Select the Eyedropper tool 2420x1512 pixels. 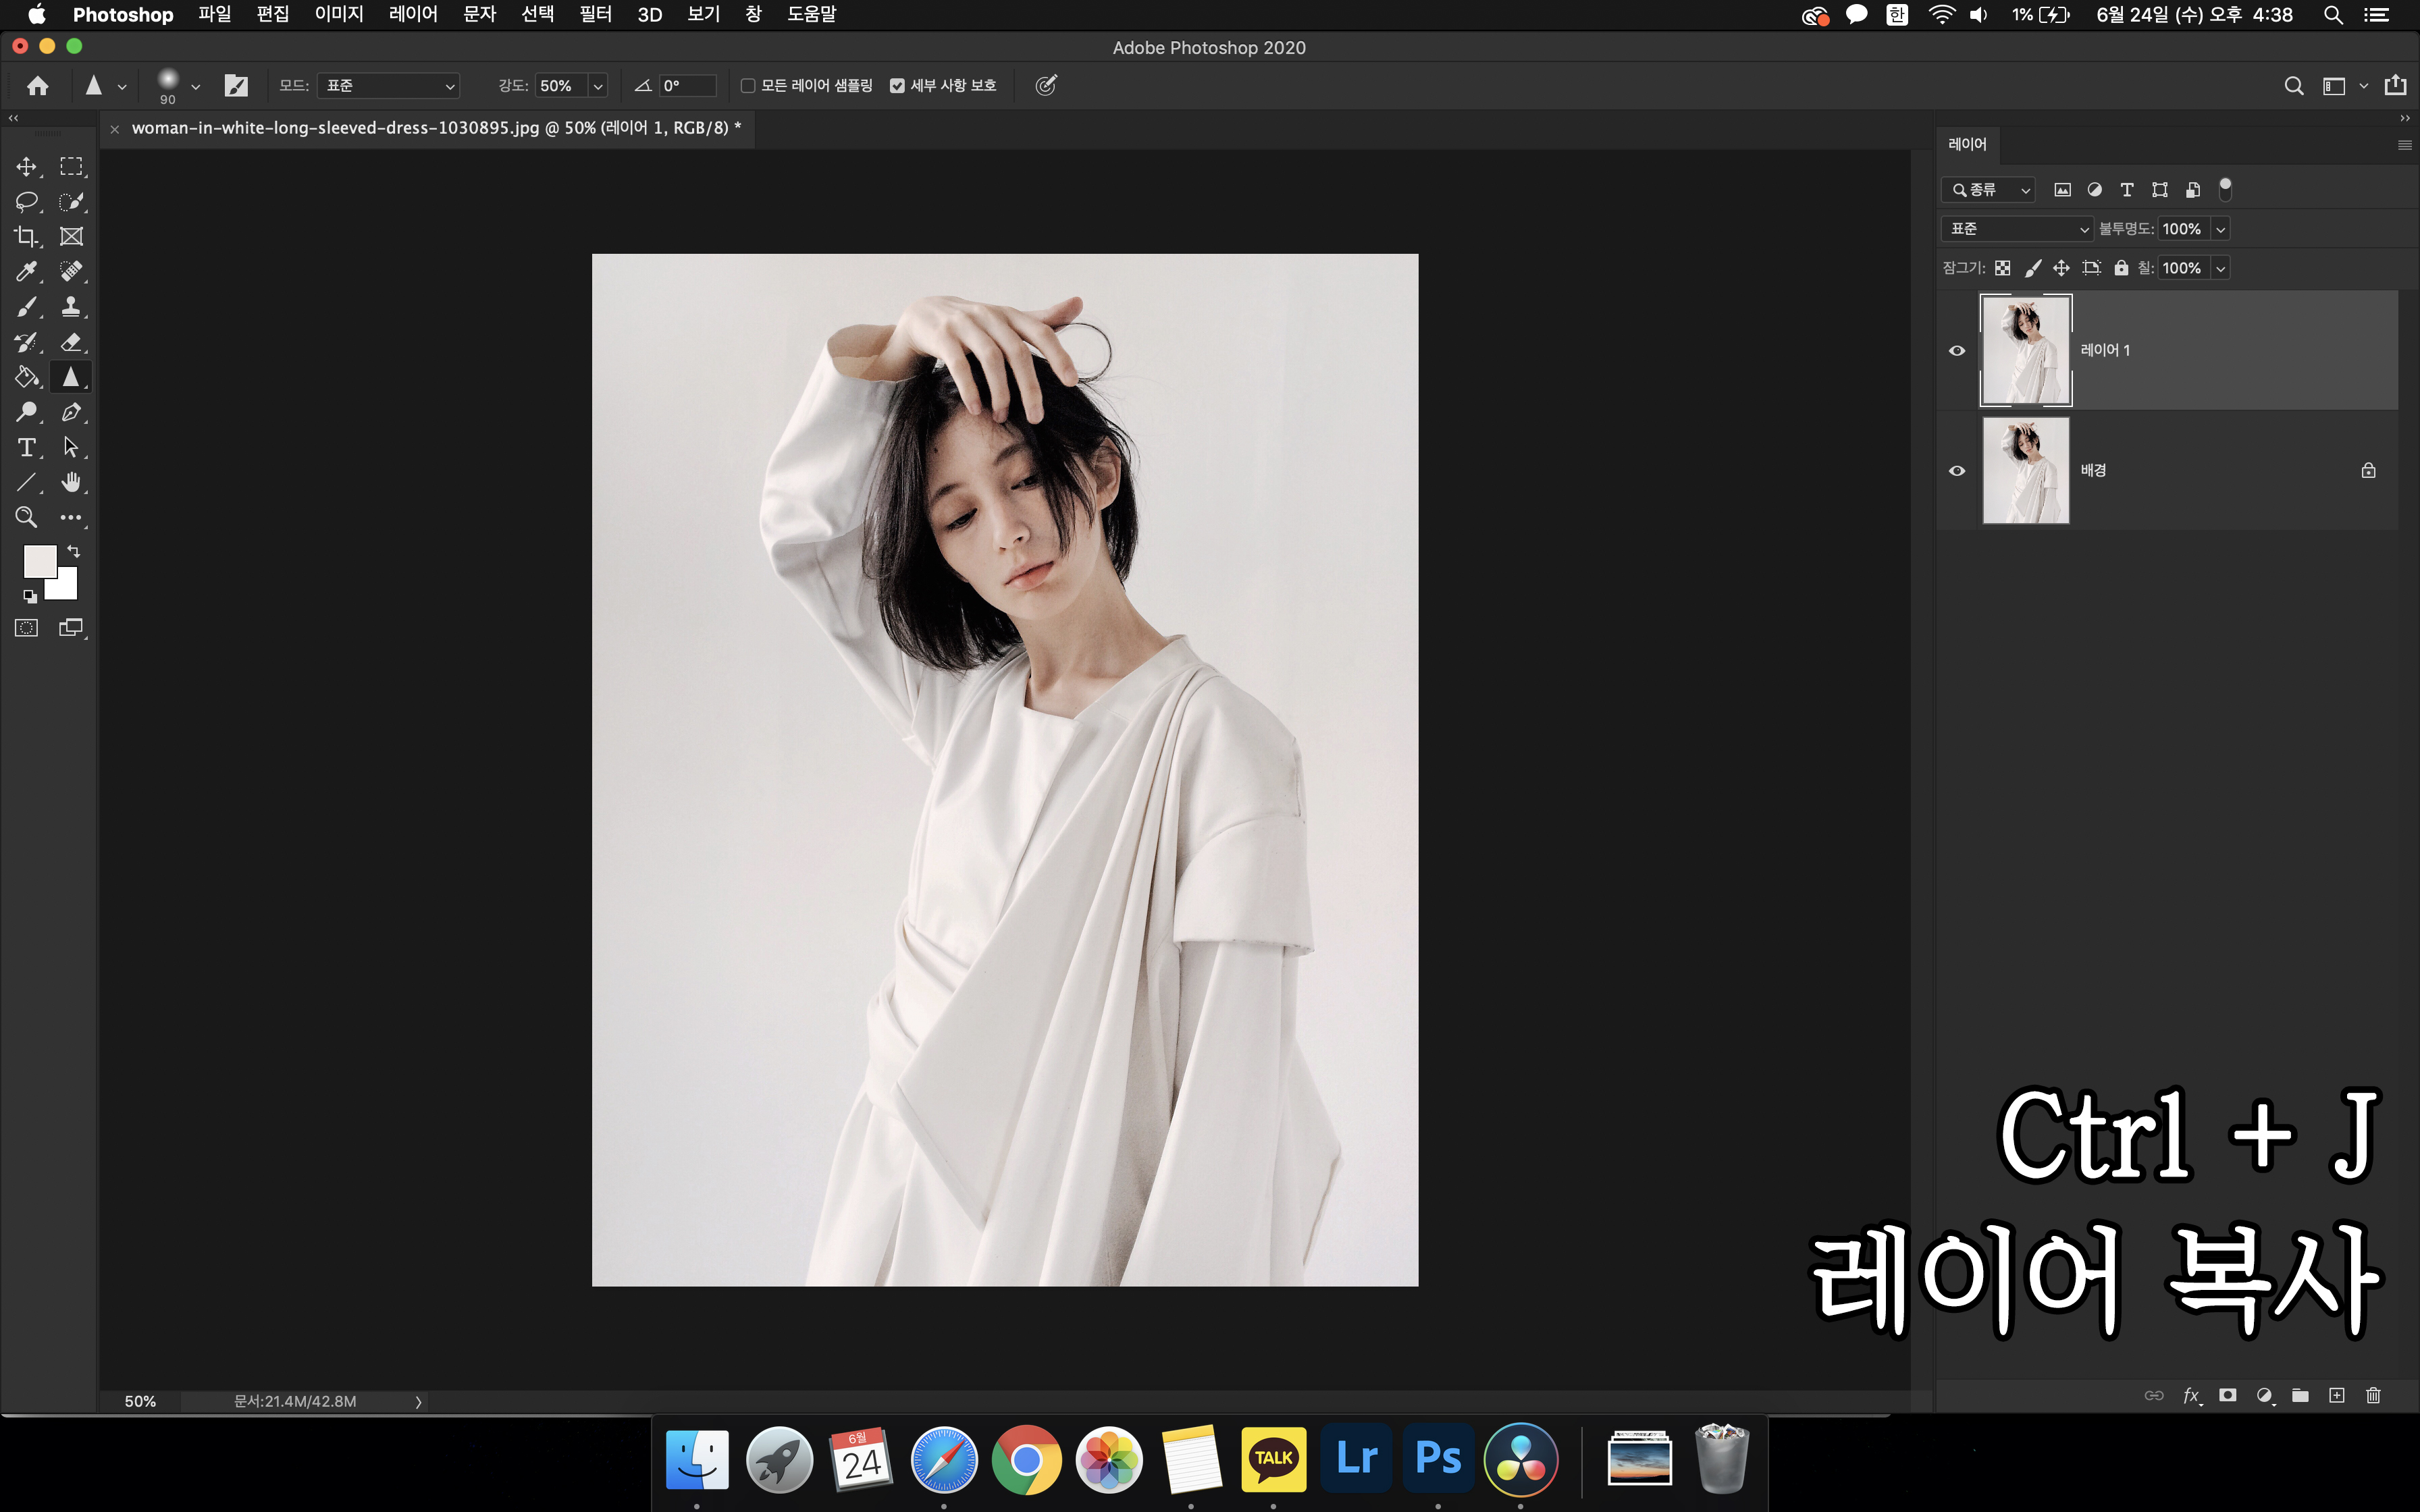[x=26, y=271]
